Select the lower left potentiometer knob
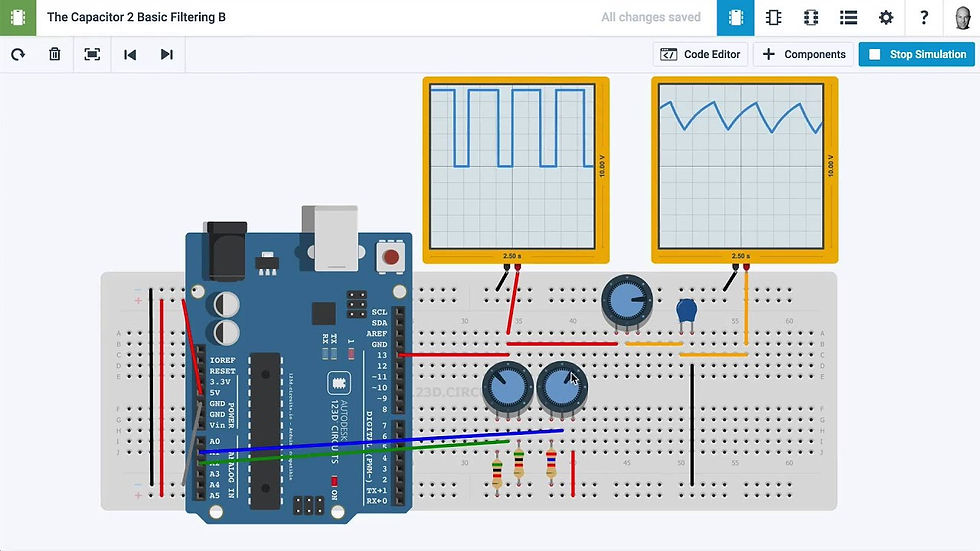This screenshot has height=551, width=980. tap(508, 387)
